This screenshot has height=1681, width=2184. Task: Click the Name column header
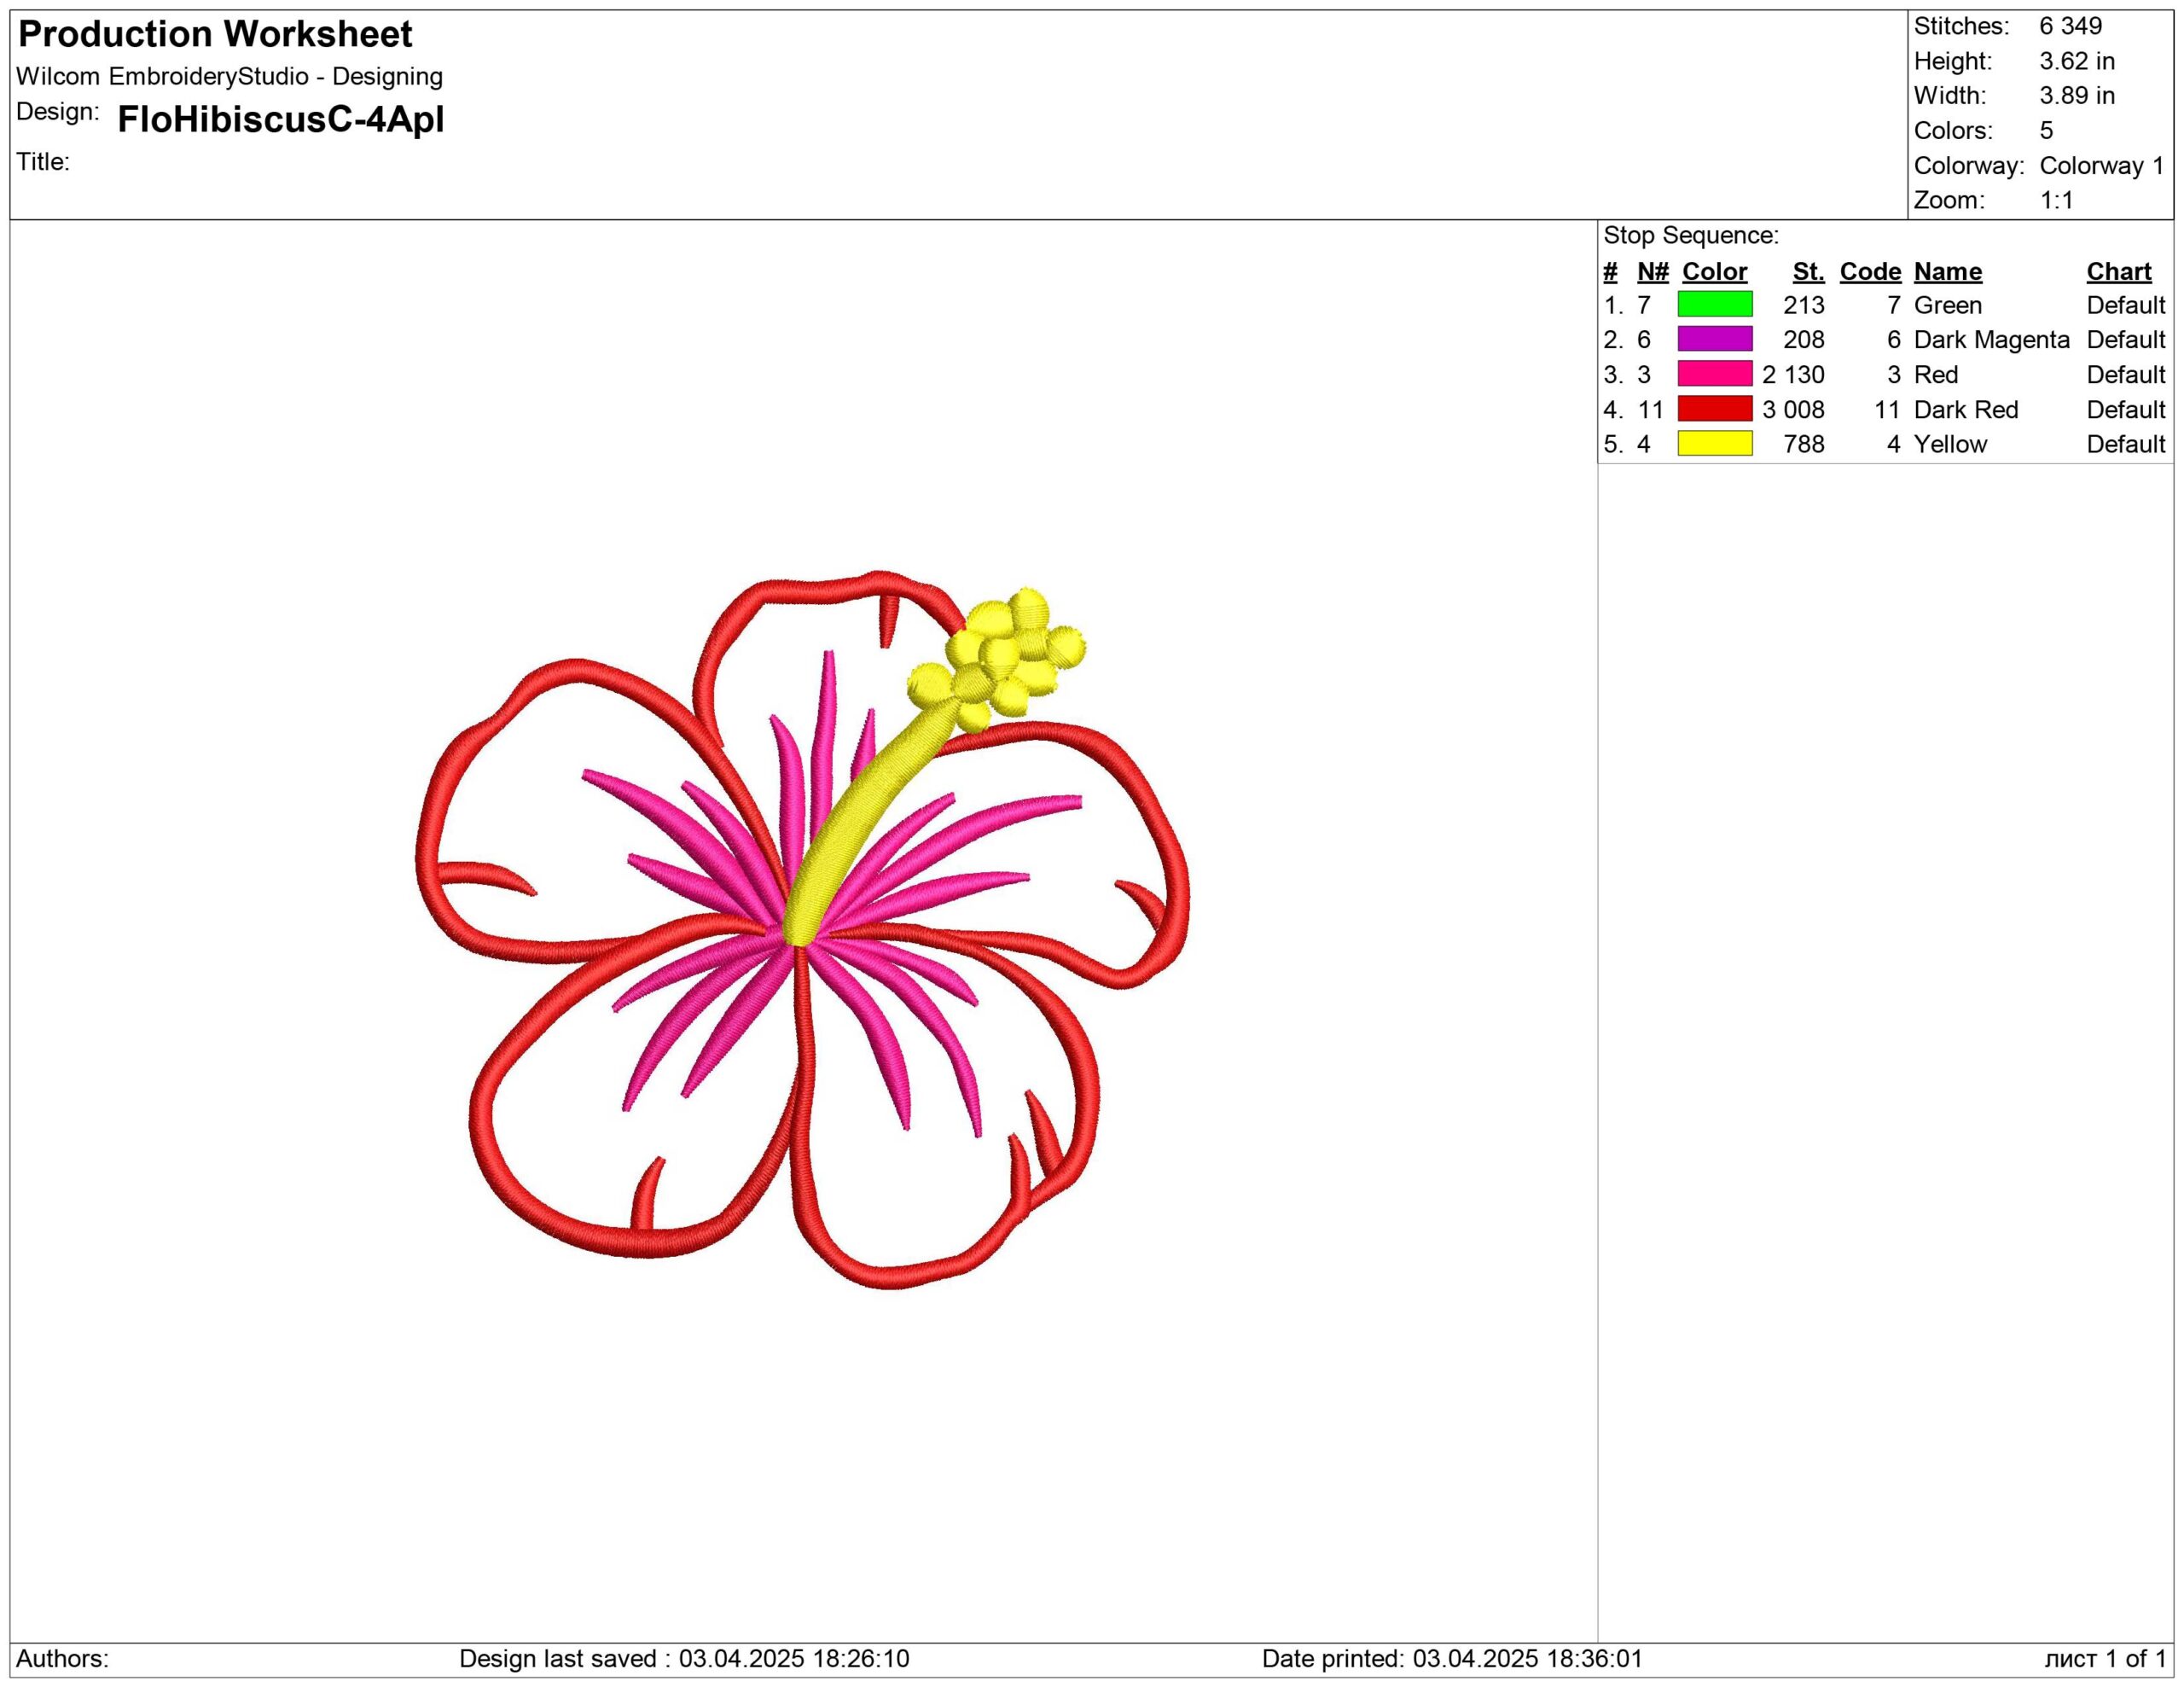tap(1947, 271)
